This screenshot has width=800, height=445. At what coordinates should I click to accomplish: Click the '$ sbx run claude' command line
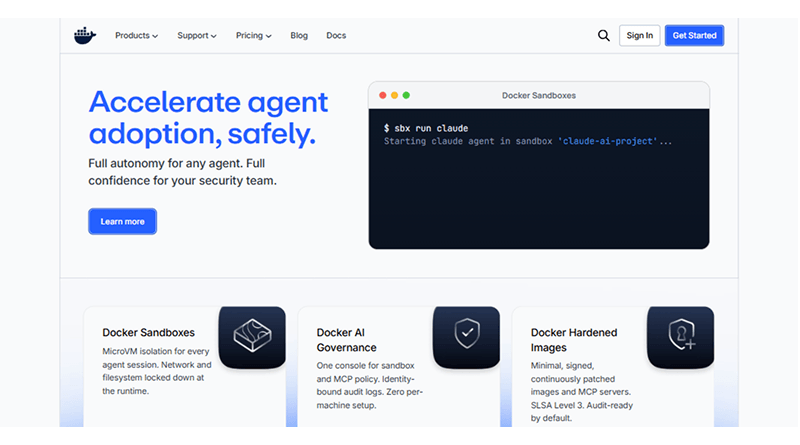click(426, 128)
